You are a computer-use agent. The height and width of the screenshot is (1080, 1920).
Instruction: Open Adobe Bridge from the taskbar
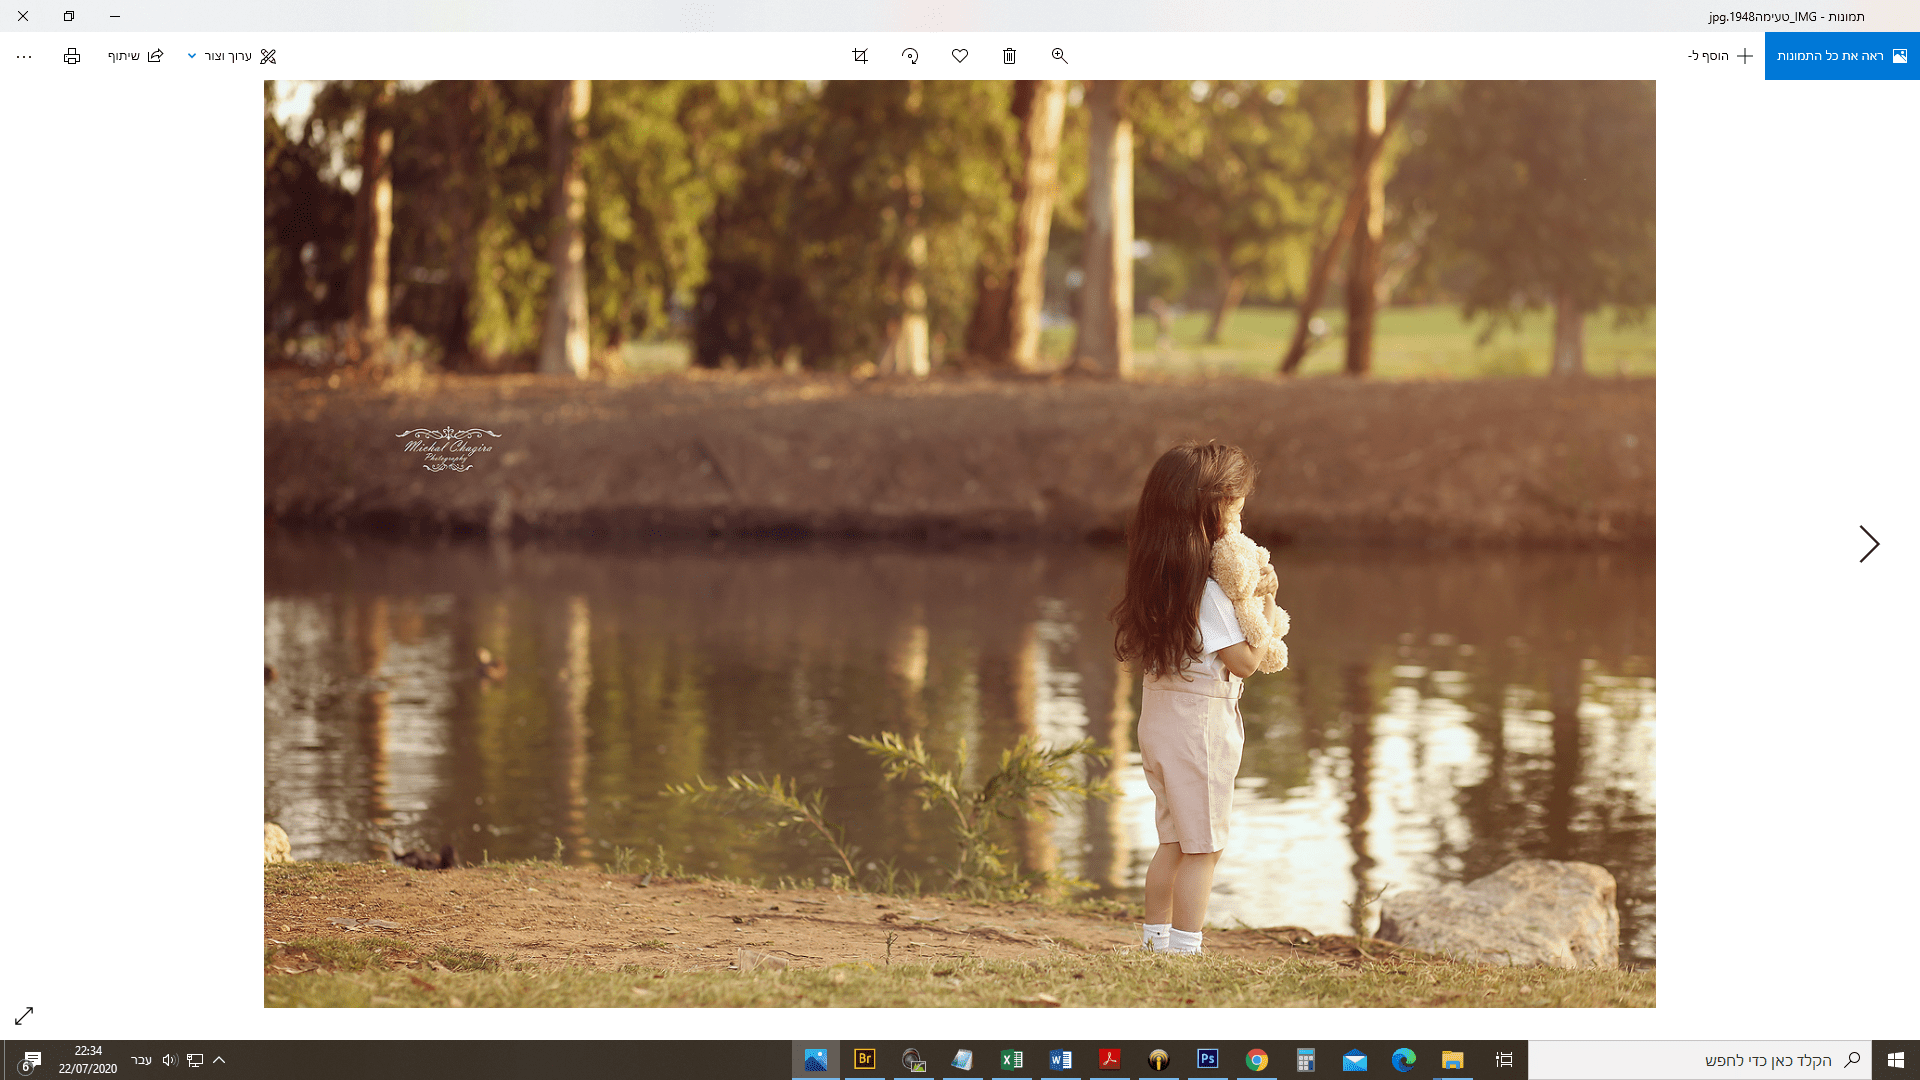[865, 1059]
